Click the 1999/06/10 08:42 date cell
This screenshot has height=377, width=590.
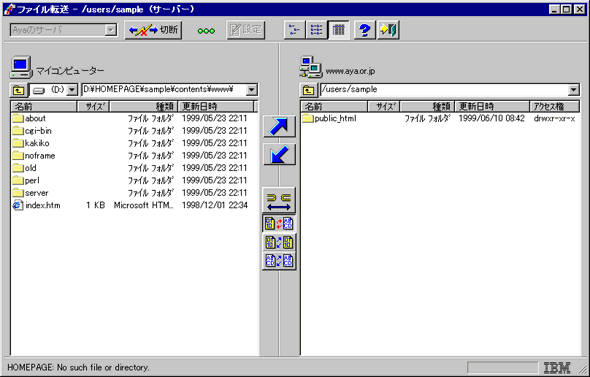[491, 119]
